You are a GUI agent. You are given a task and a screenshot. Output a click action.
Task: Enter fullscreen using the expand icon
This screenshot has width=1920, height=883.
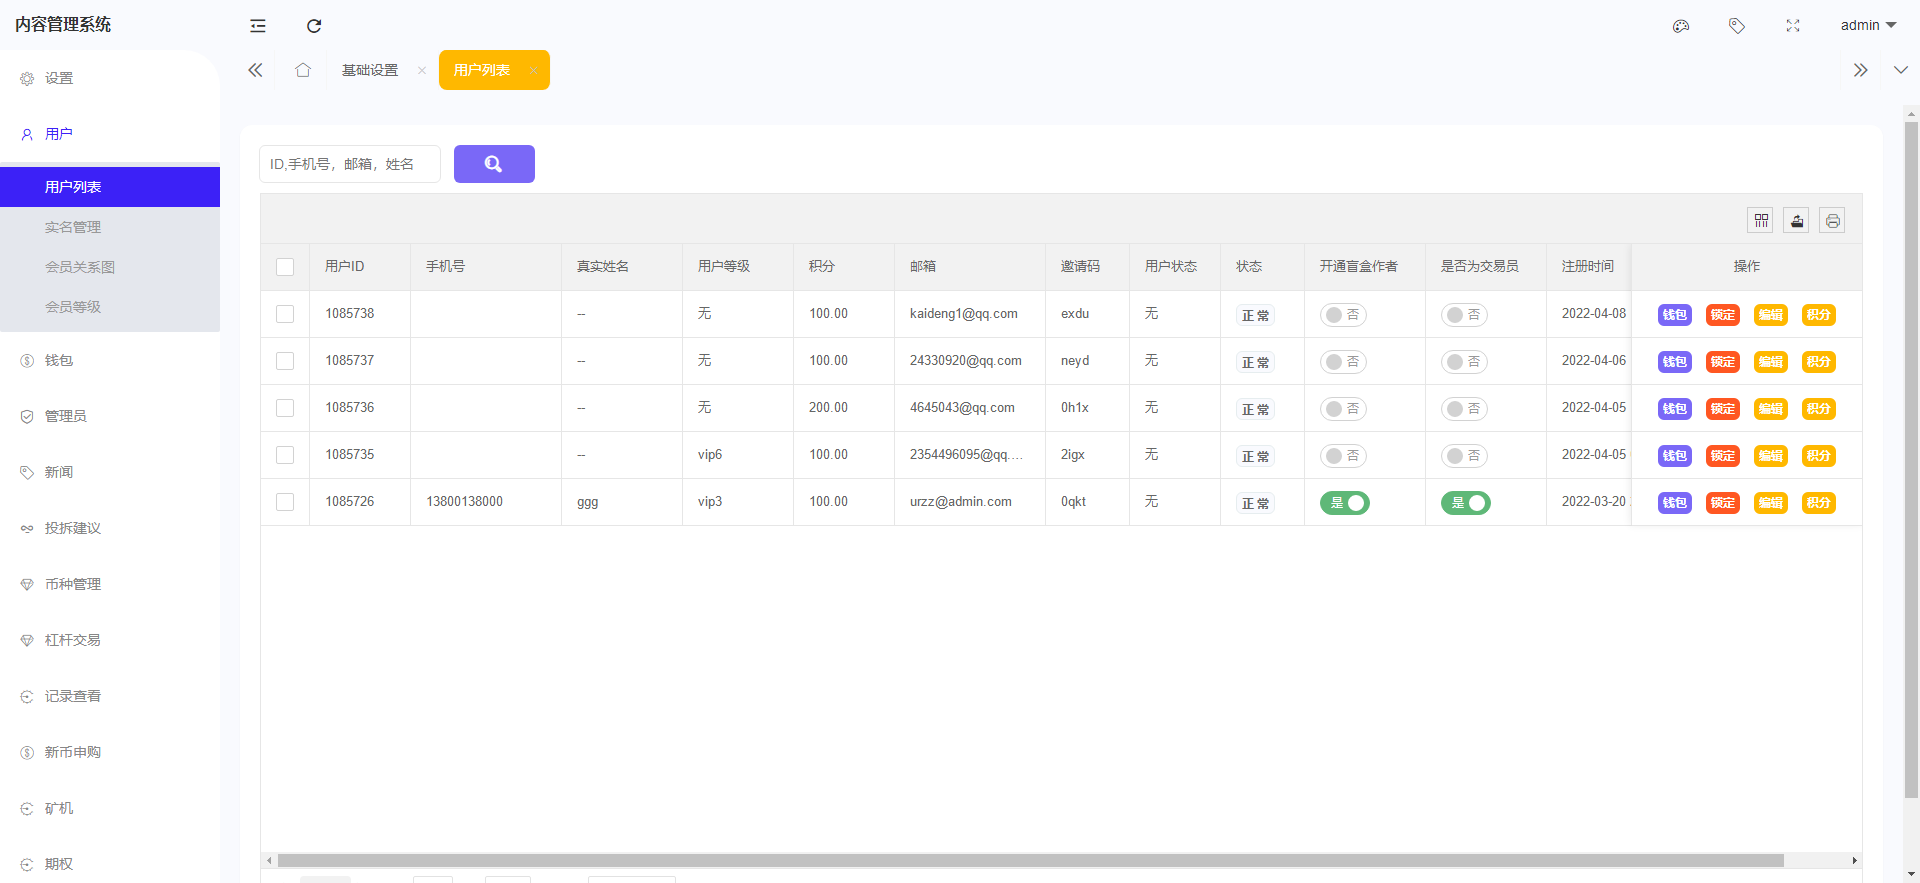(1793, 26)
